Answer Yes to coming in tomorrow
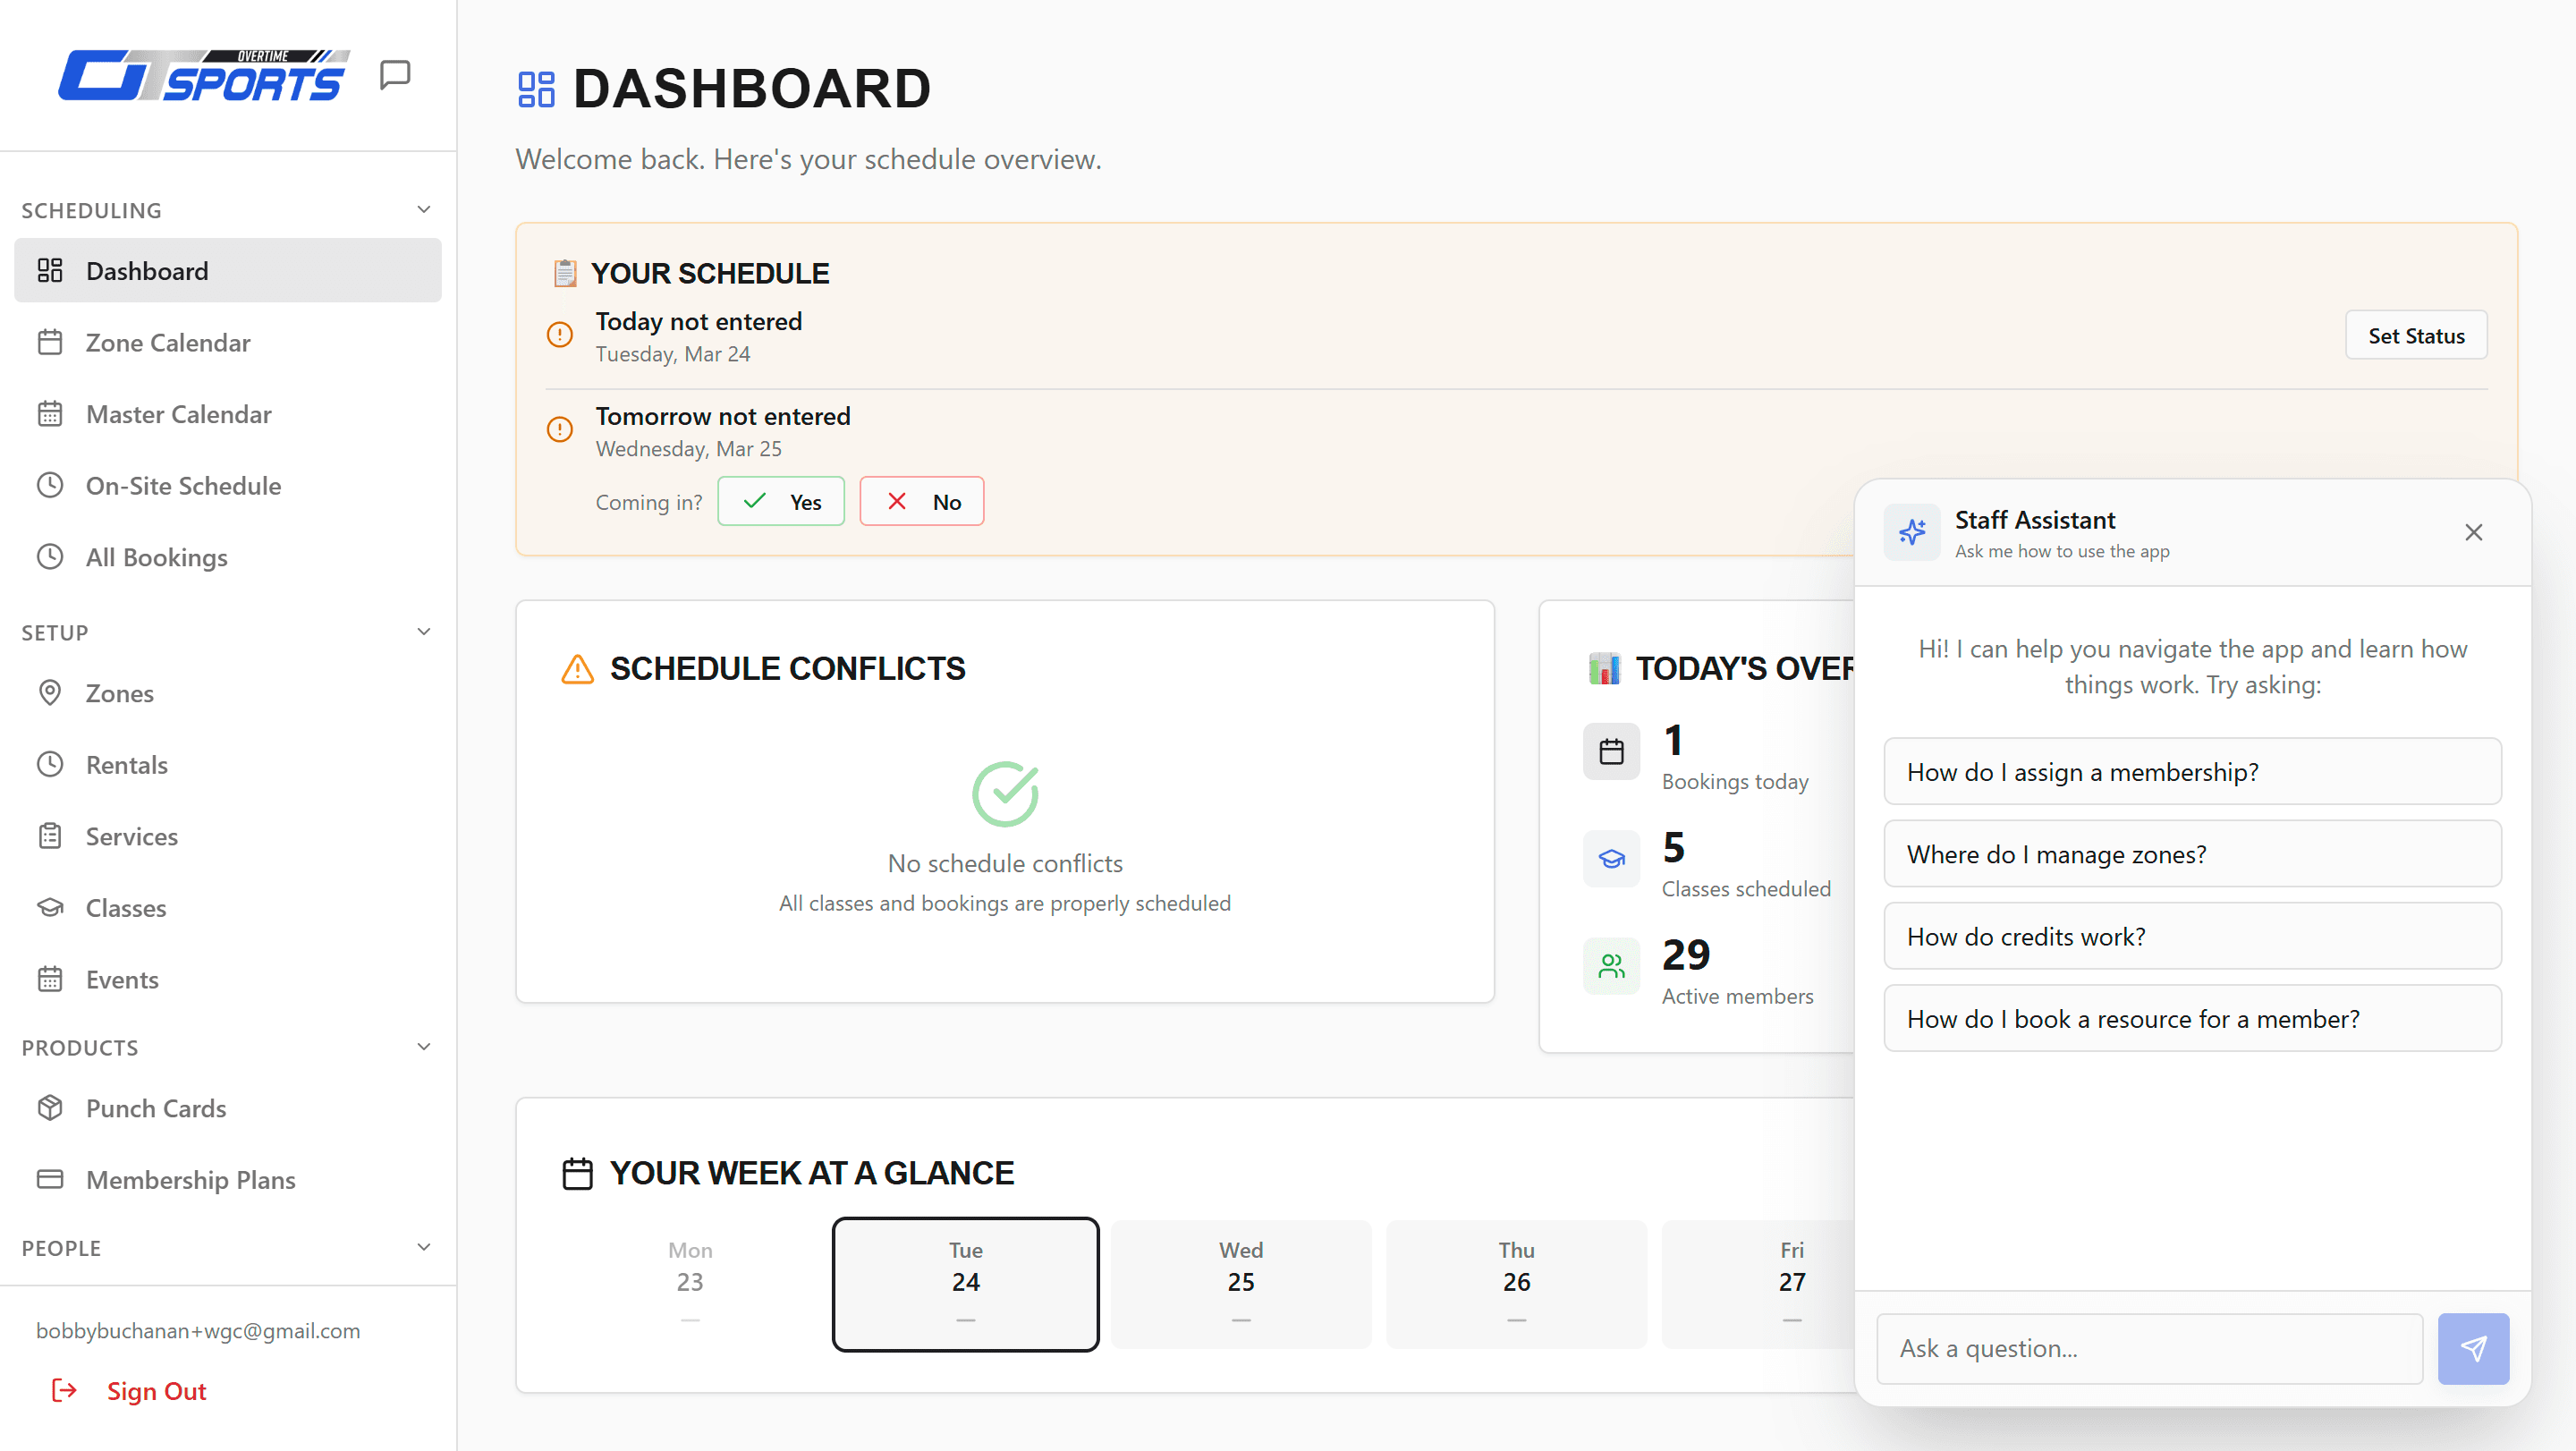2576x1451 pixels. (x=781, y=501)
